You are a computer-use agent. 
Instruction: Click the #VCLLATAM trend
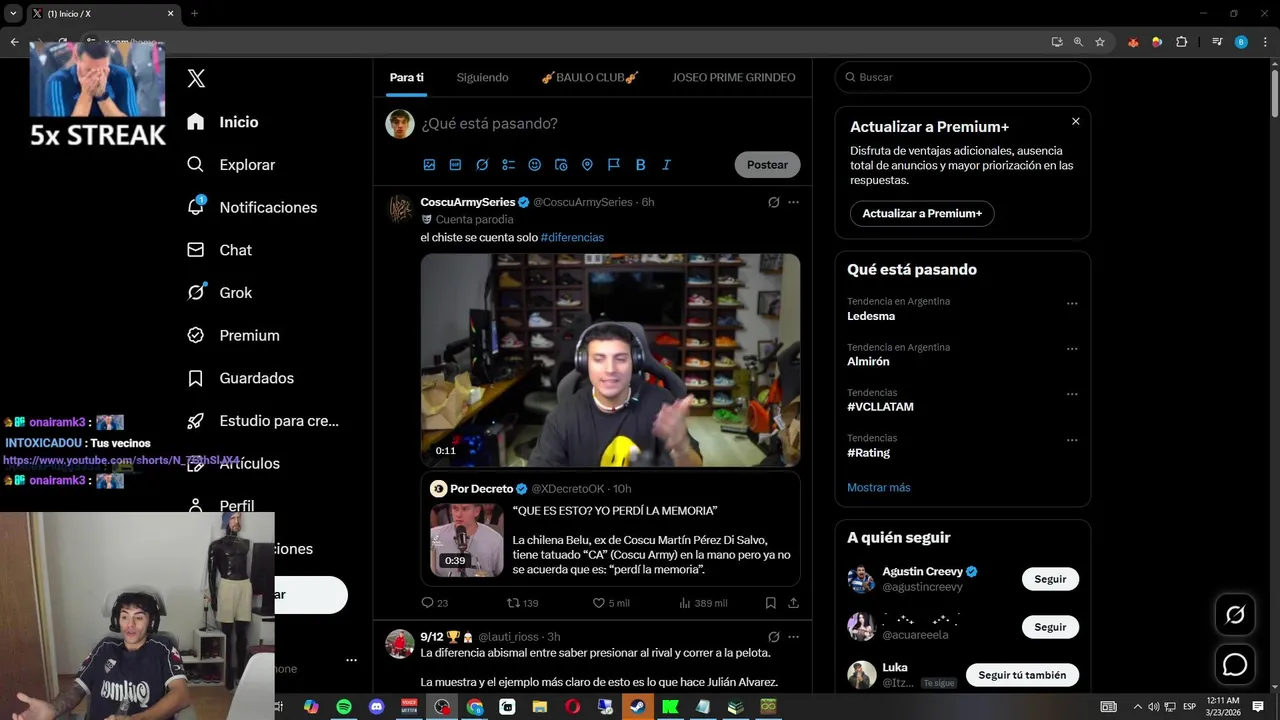click(880, 407)
